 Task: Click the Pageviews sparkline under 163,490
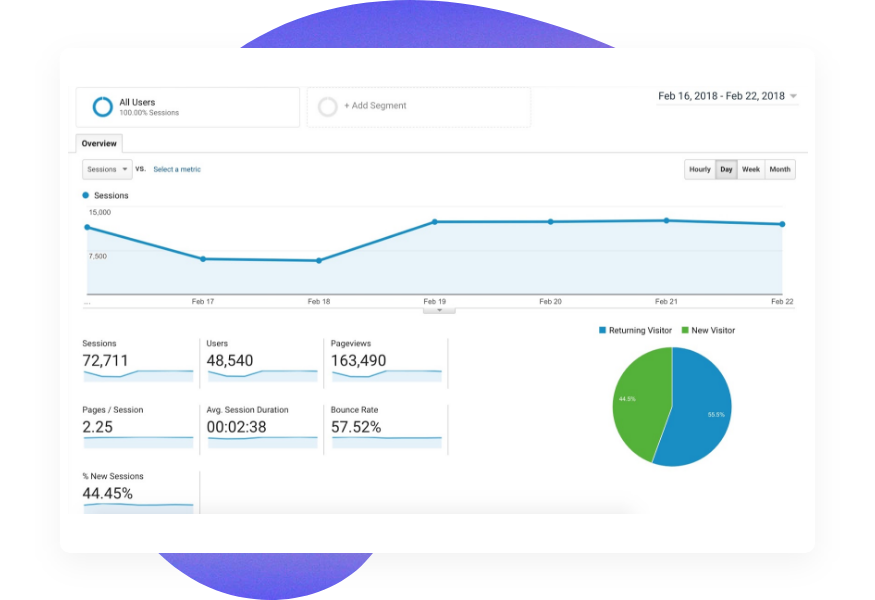coord(387,376)
